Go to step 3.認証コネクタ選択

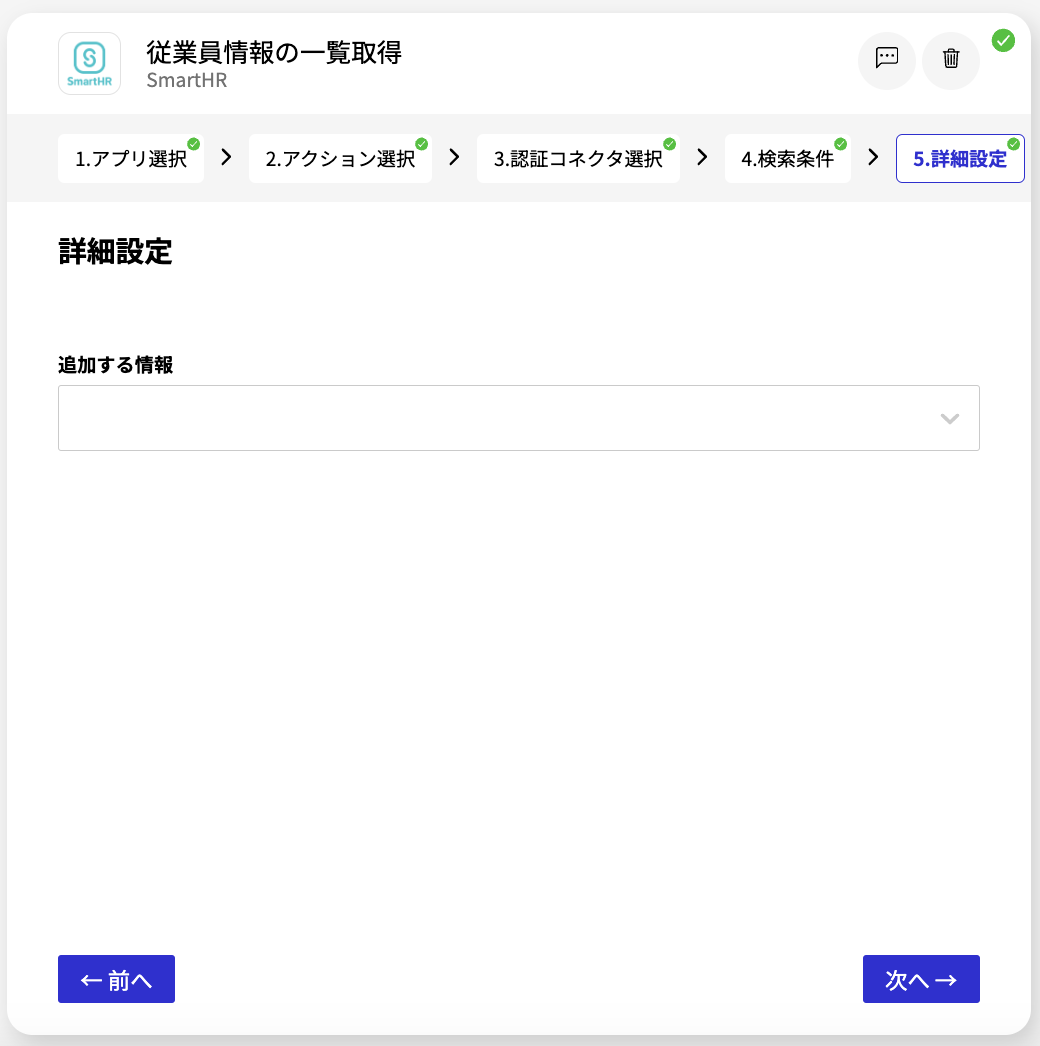coord(578,159)
